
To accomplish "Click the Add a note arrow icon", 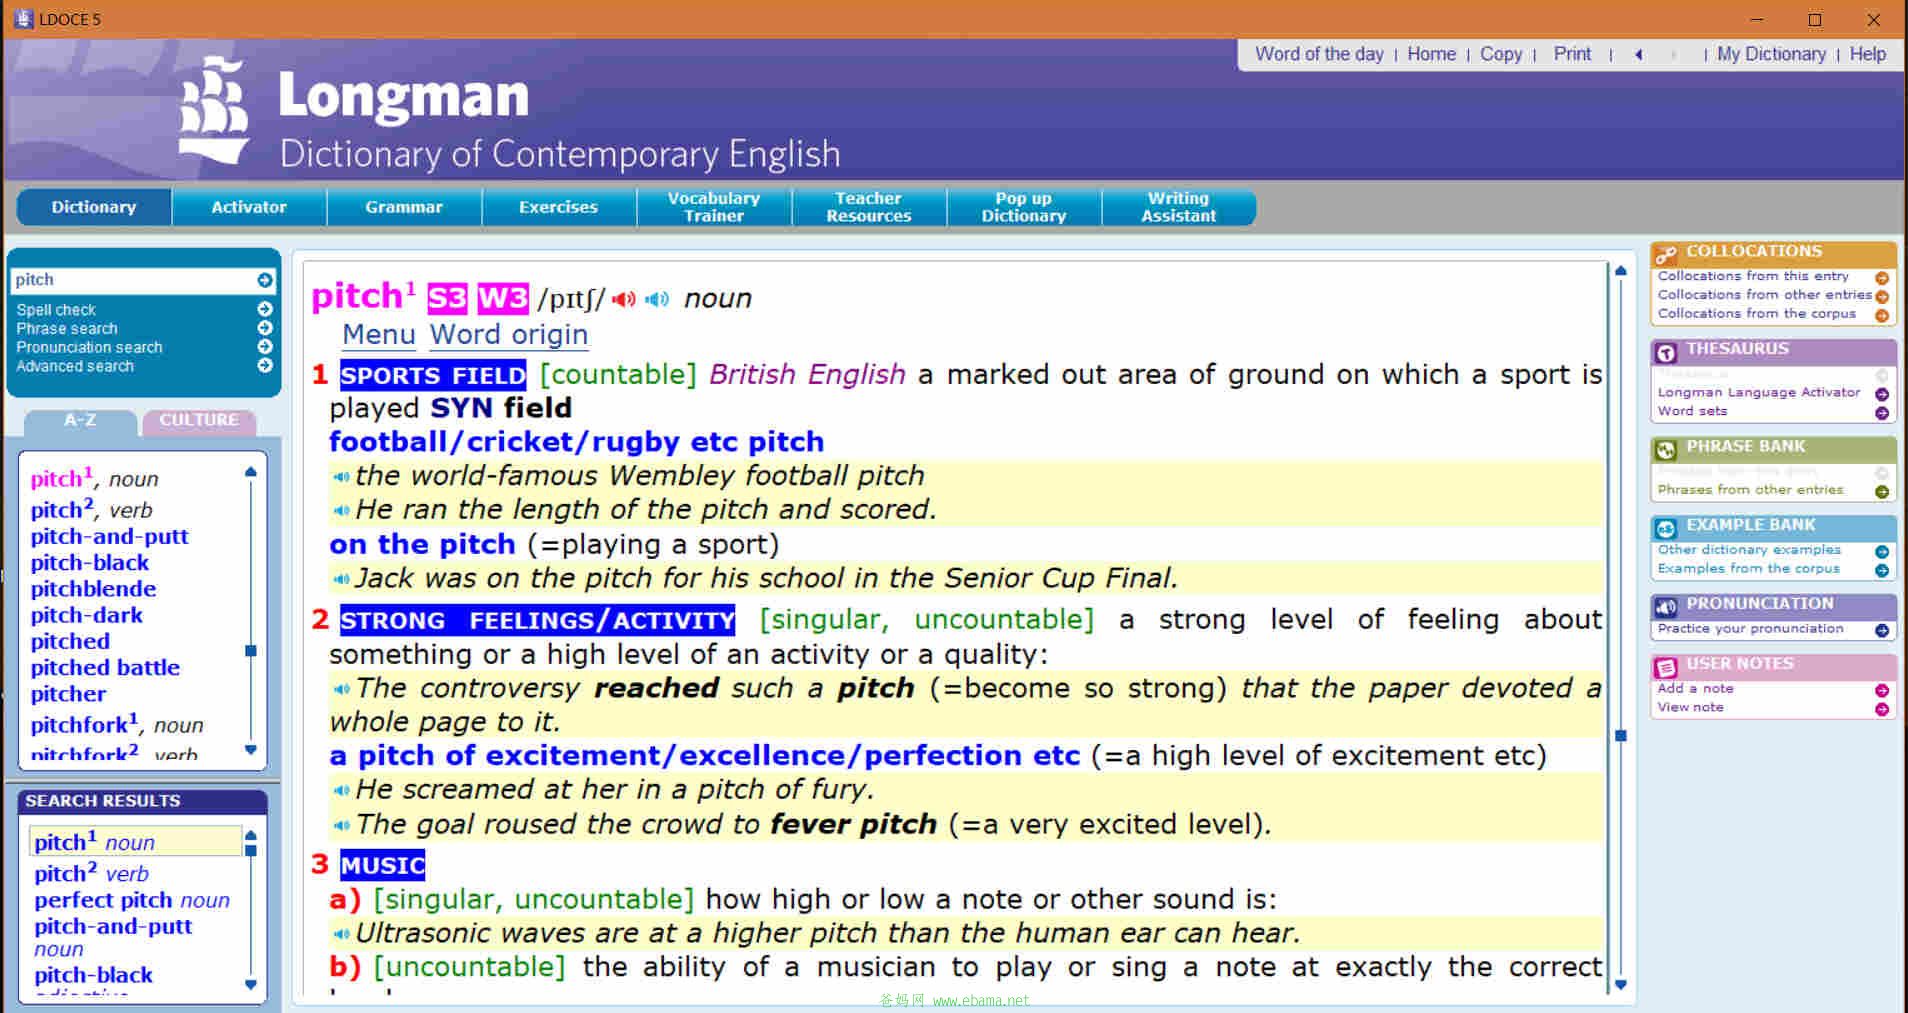I will coord(1882,691).
